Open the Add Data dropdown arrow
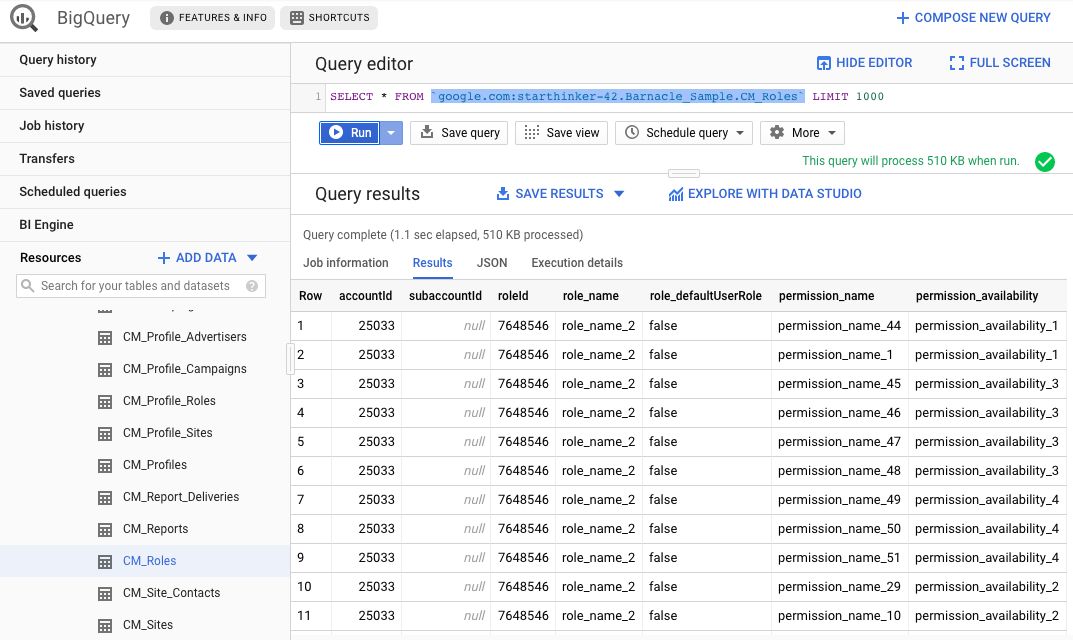Viewport: 1073px width, 640px height. tap(252, 258)
